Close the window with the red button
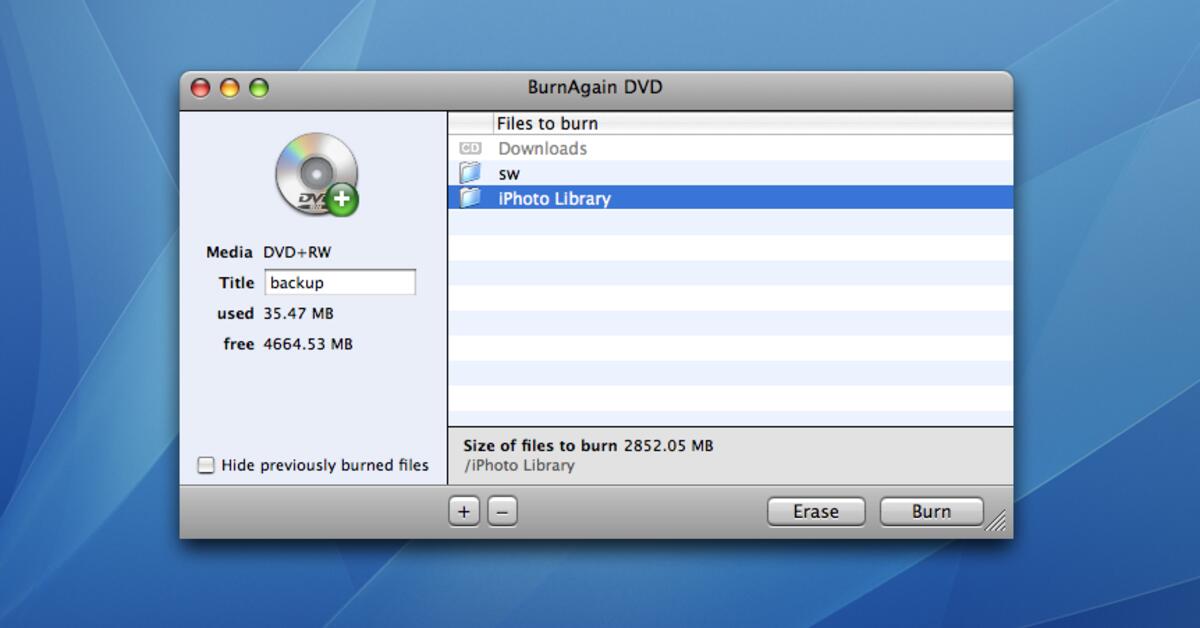Screen dimensions: 1200x628 201,88
